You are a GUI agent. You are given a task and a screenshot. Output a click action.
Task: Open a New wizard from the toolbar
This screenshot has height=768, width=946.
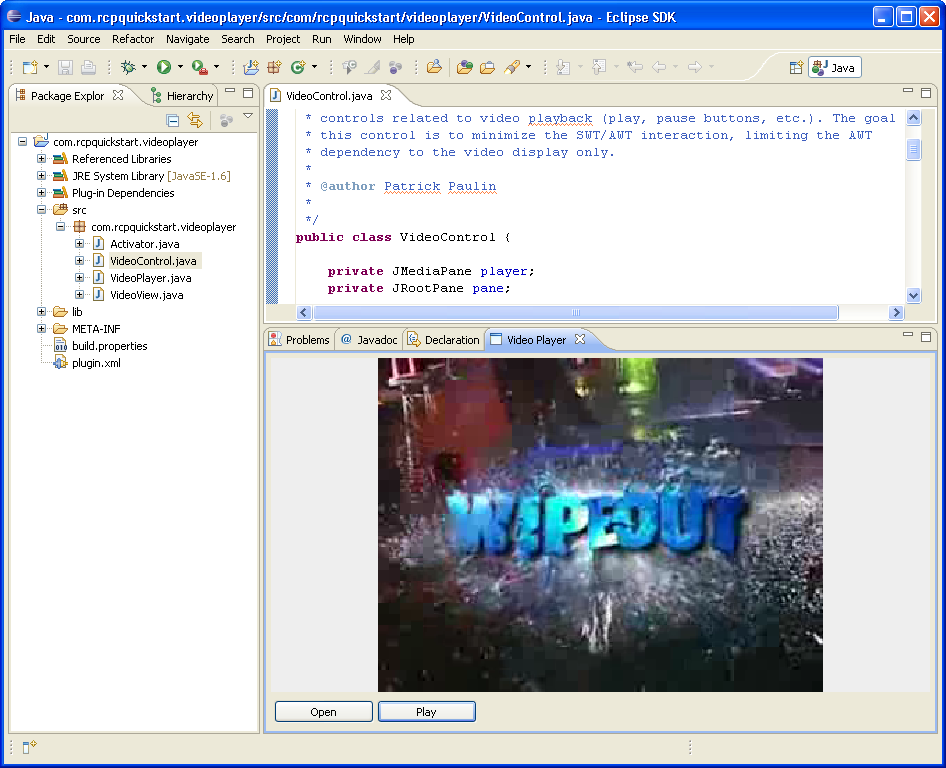(x=28, y=67)
